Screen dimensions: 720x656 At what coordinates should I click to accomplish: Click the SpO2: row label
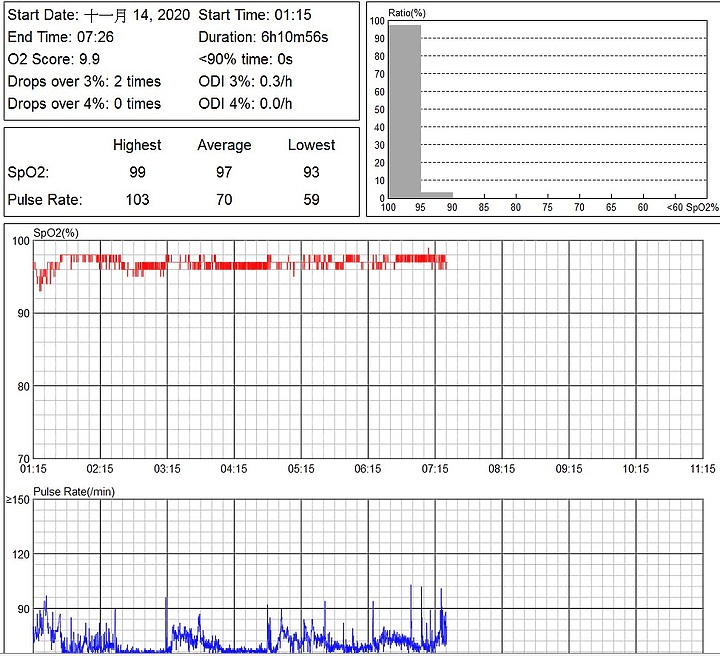point(28,172)
